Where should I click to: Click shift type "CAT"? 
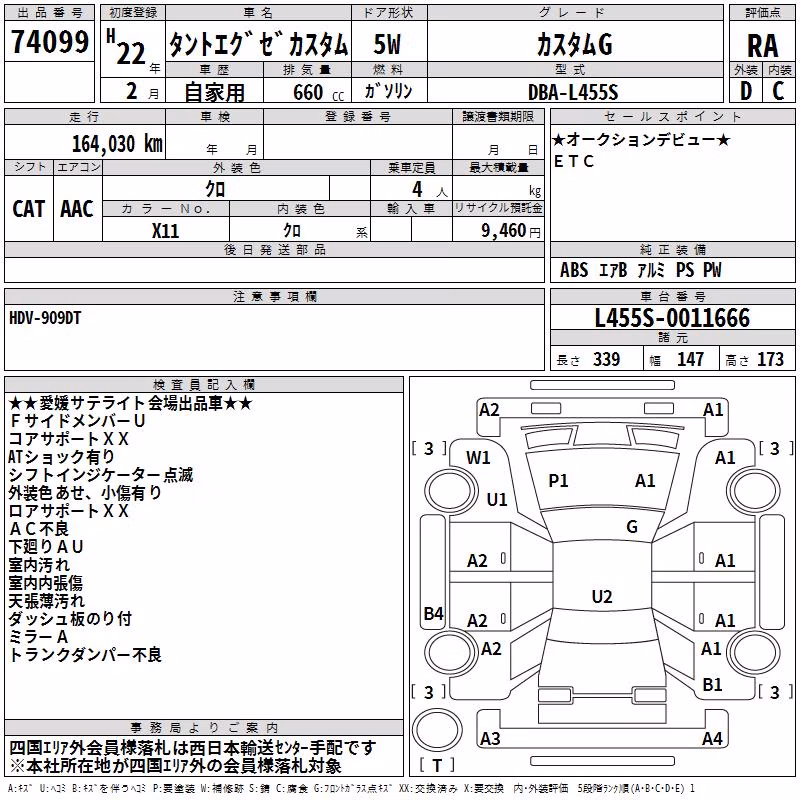point(29,209)
